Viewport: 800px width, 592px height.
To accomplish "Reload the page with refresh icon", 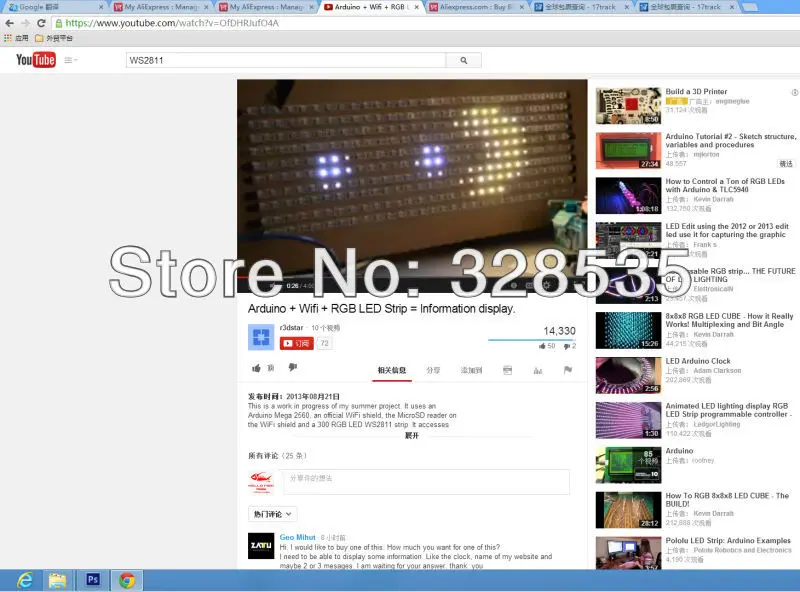I will [x=41, y=23].
